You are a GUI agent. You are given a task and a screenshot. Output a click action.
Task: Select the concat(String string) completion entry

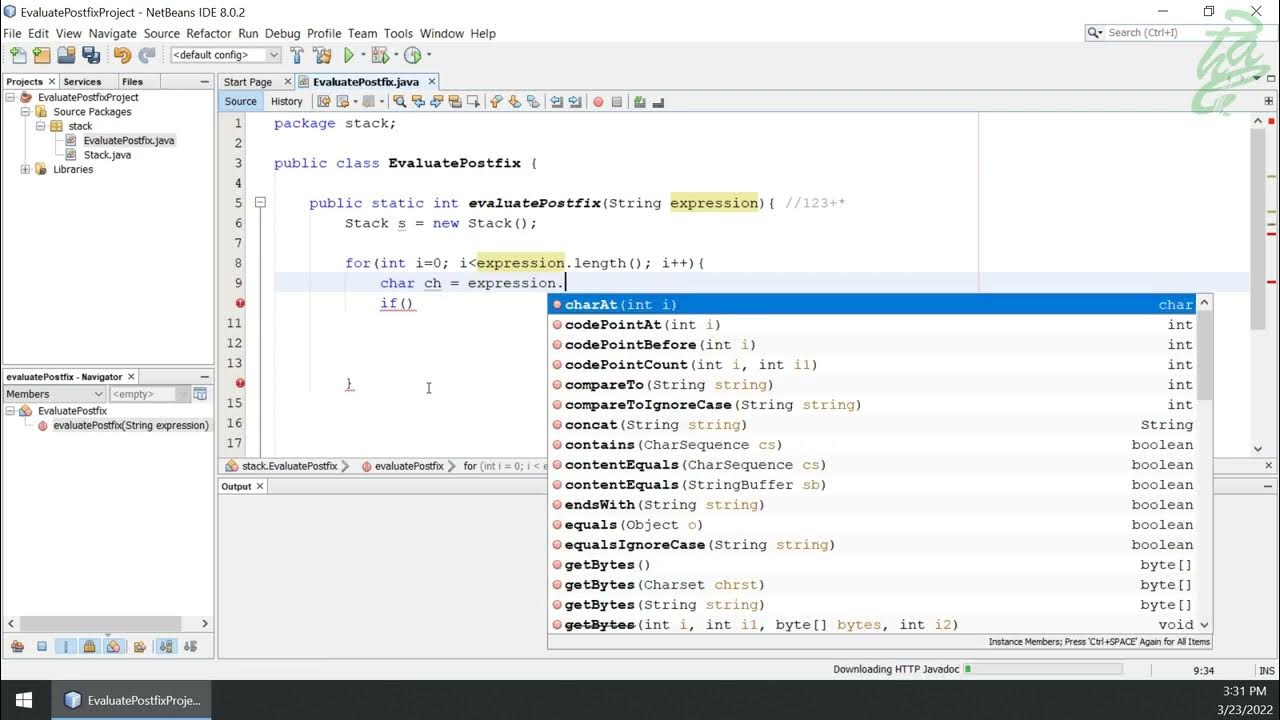872,425
